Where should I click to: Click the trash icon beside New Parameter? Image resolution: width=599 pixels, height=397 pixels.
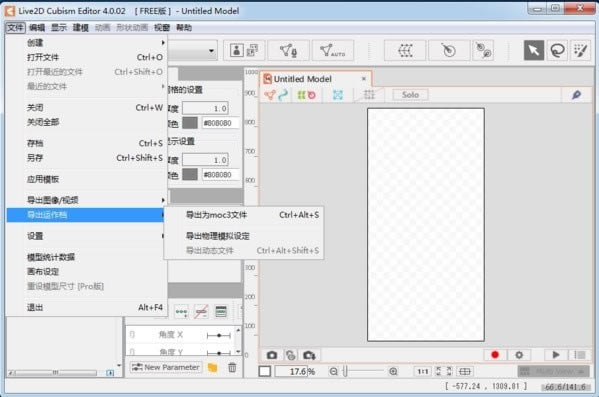pos(232,367)
